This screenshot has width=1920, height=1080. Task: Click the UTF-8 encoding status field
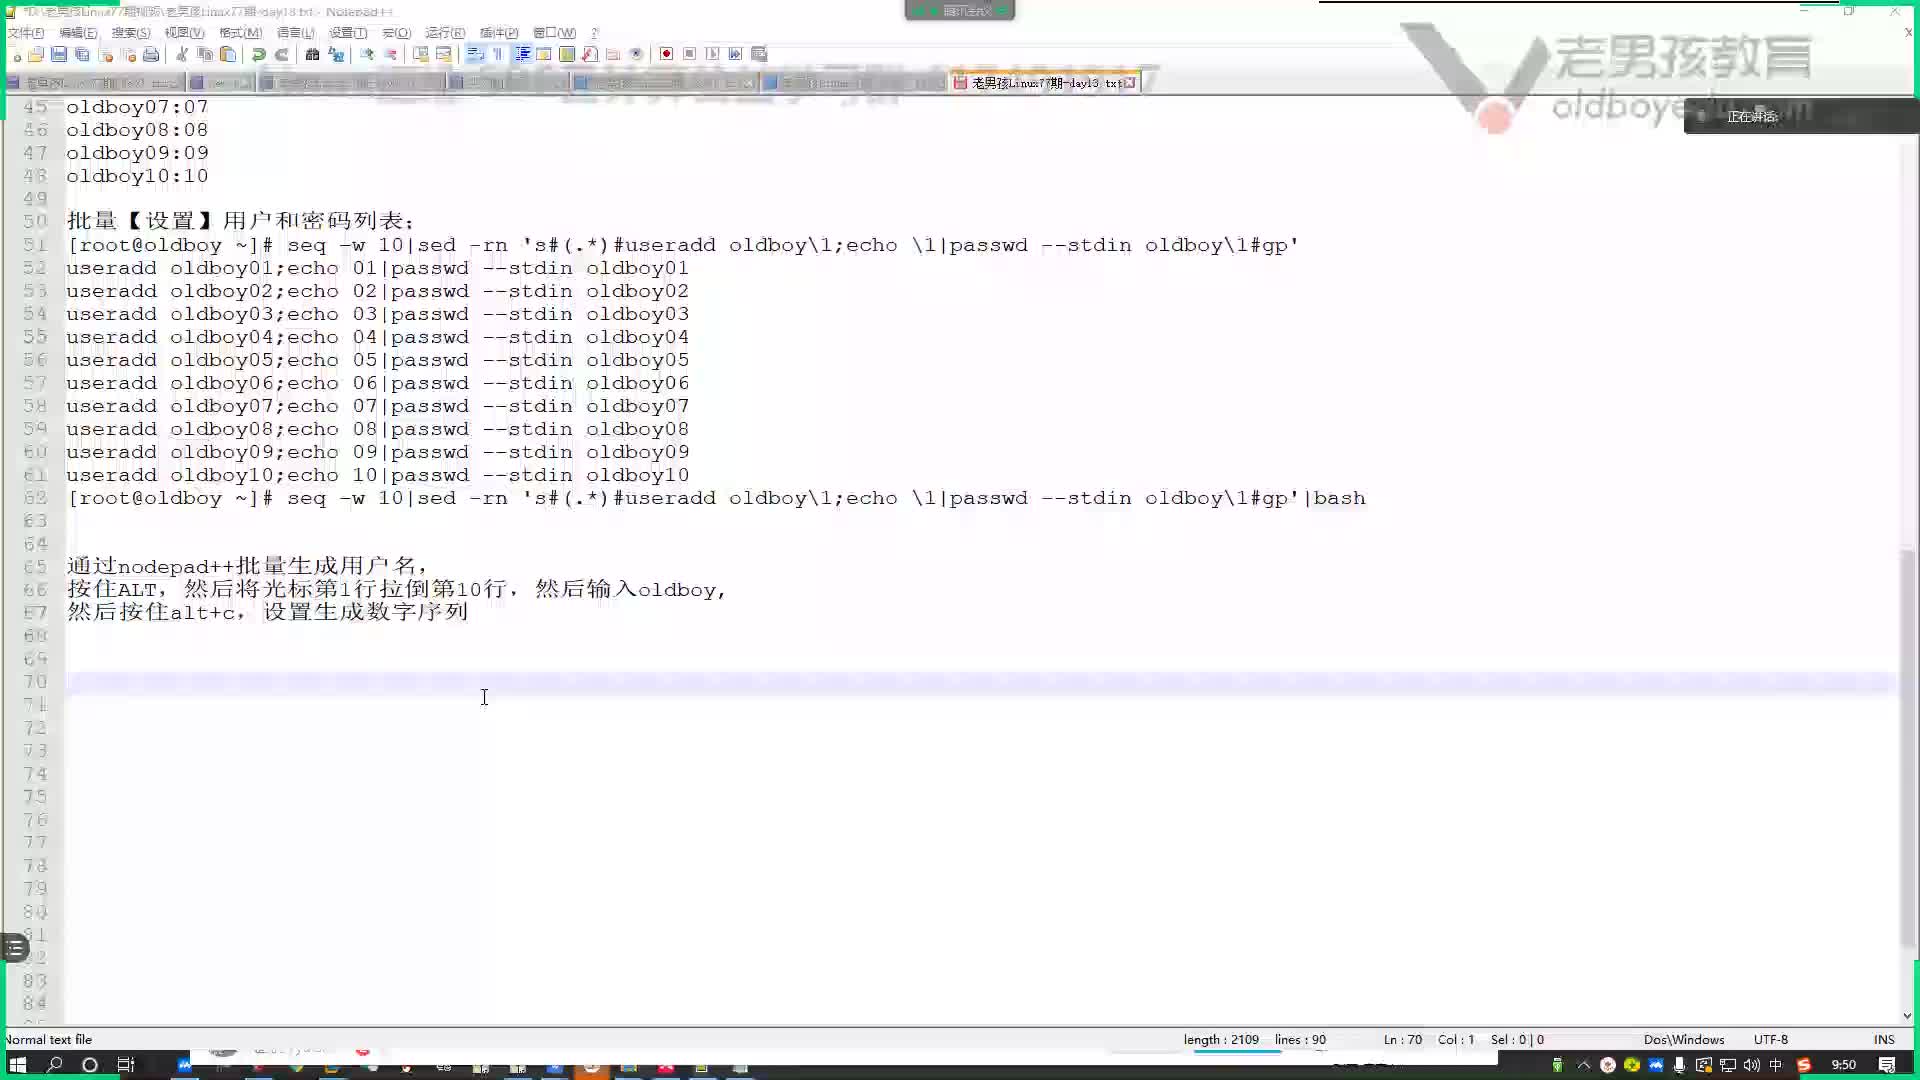click(1771, 1040)
